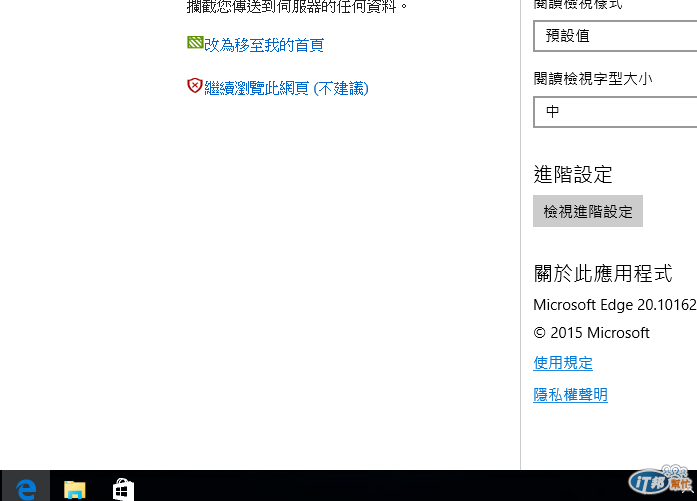697x501 pixels.
Task: Open the 使用規定 link
Action: (x=563, y=363)
